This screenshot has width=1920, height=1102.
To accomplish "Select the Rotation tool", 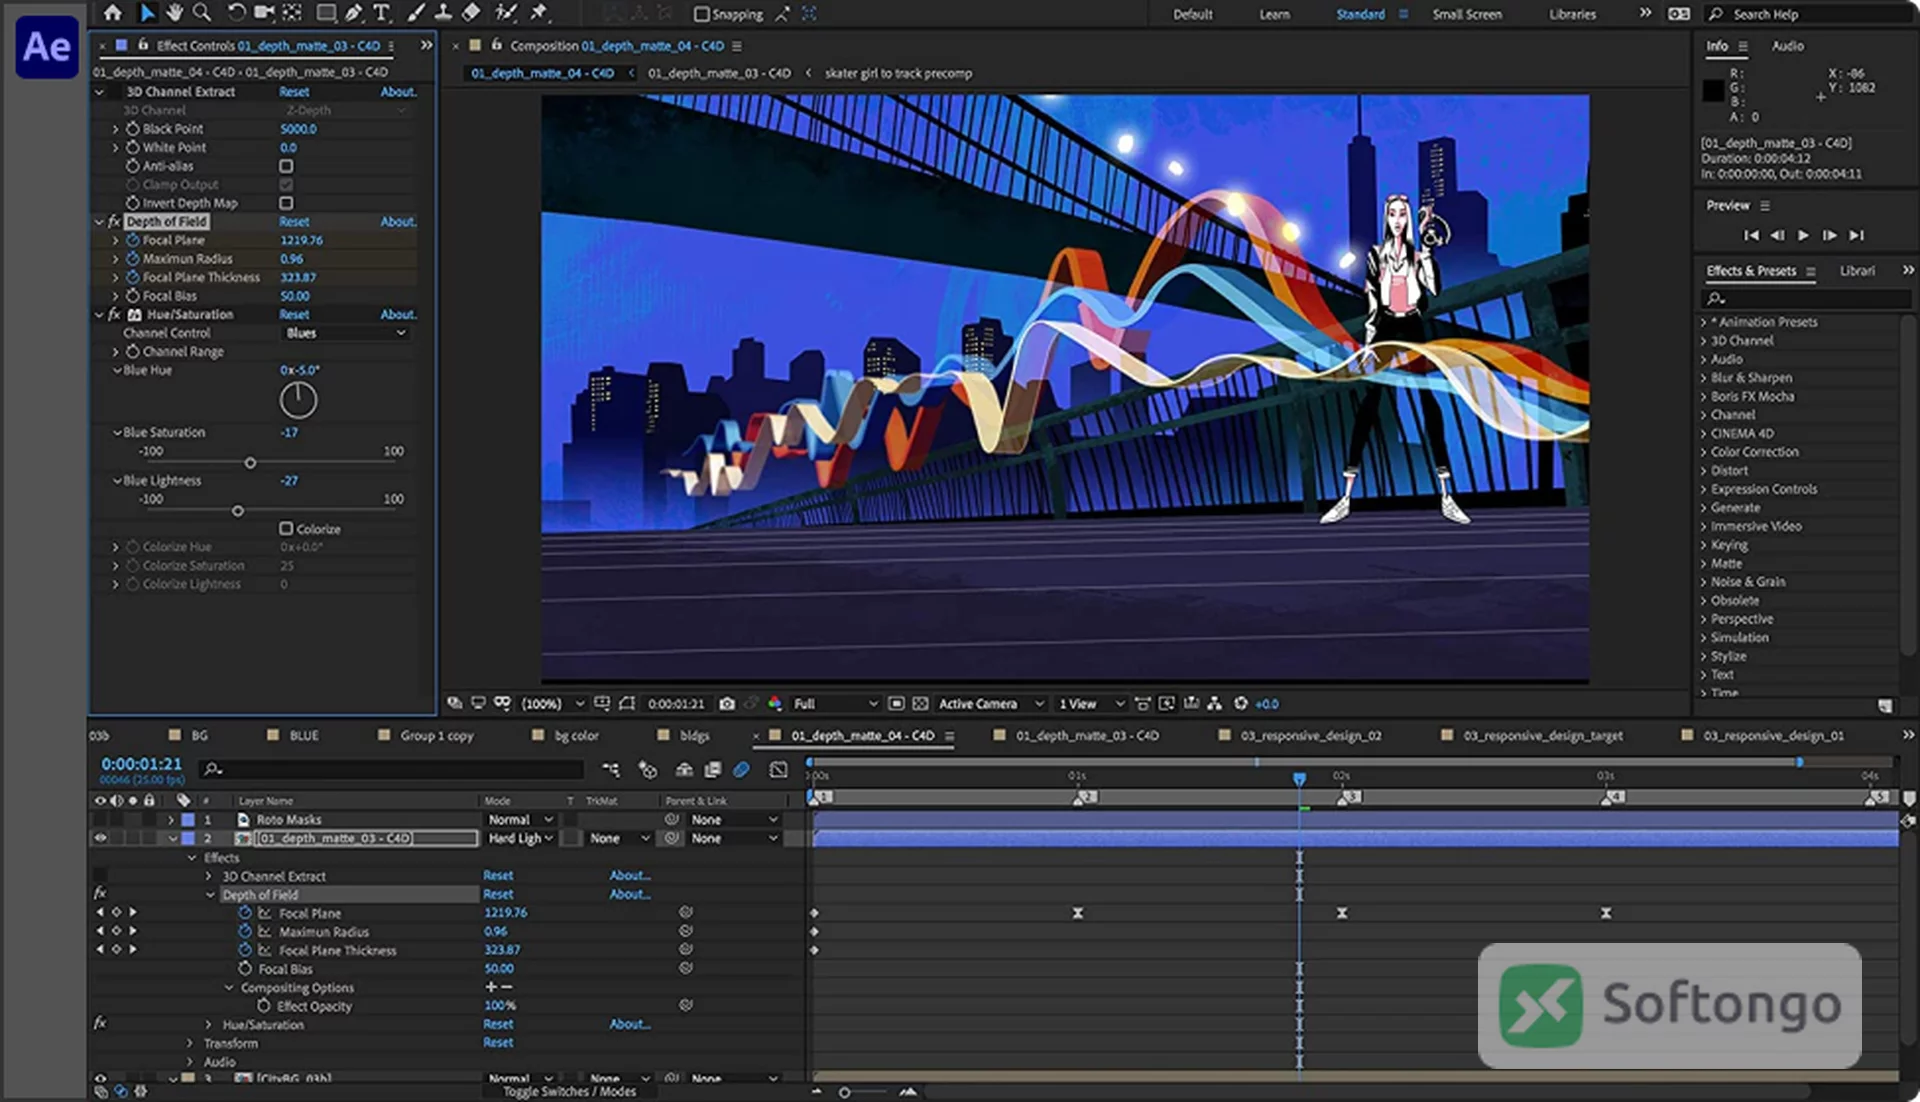I will point(236,13).
